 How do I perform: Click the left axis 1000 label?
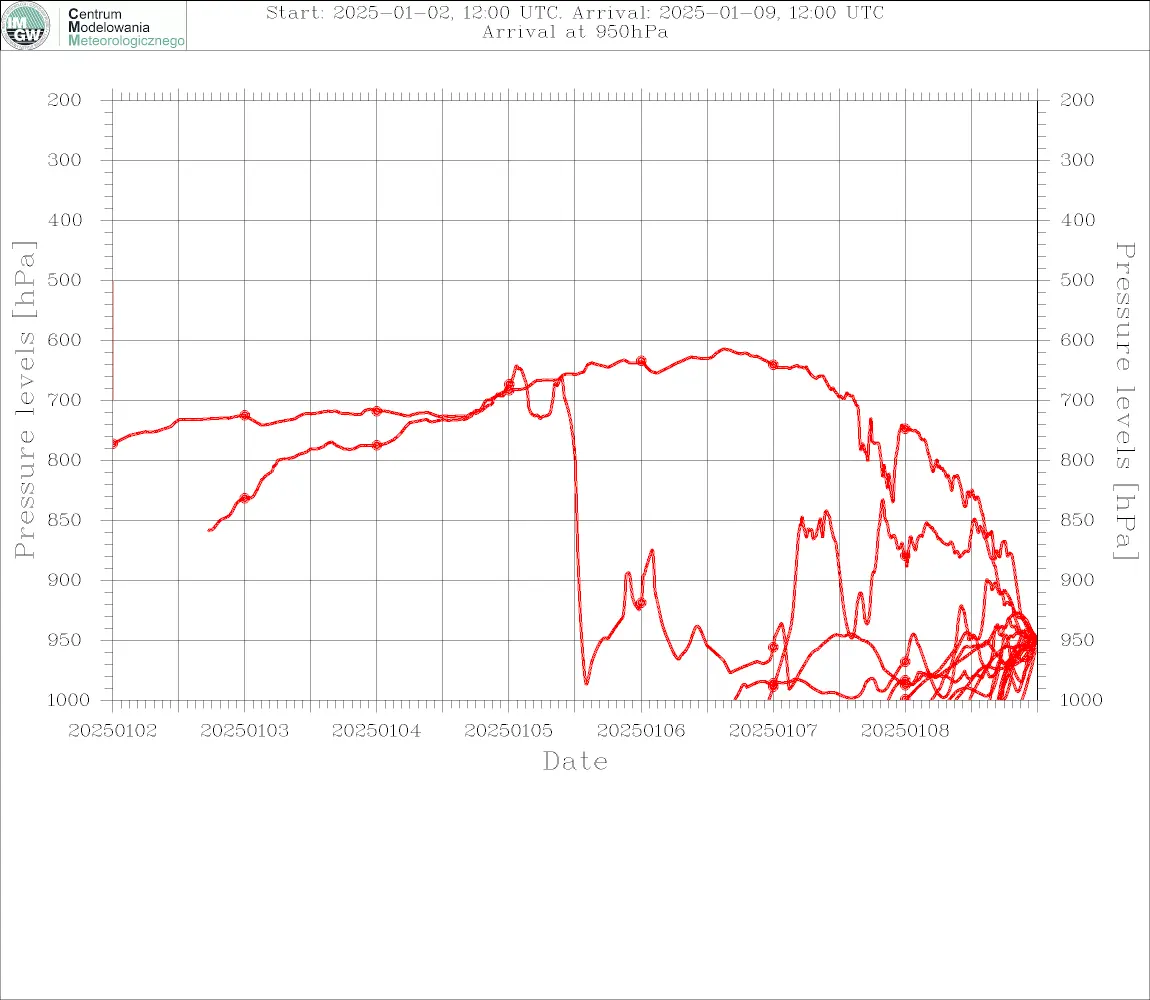(69, 700)
